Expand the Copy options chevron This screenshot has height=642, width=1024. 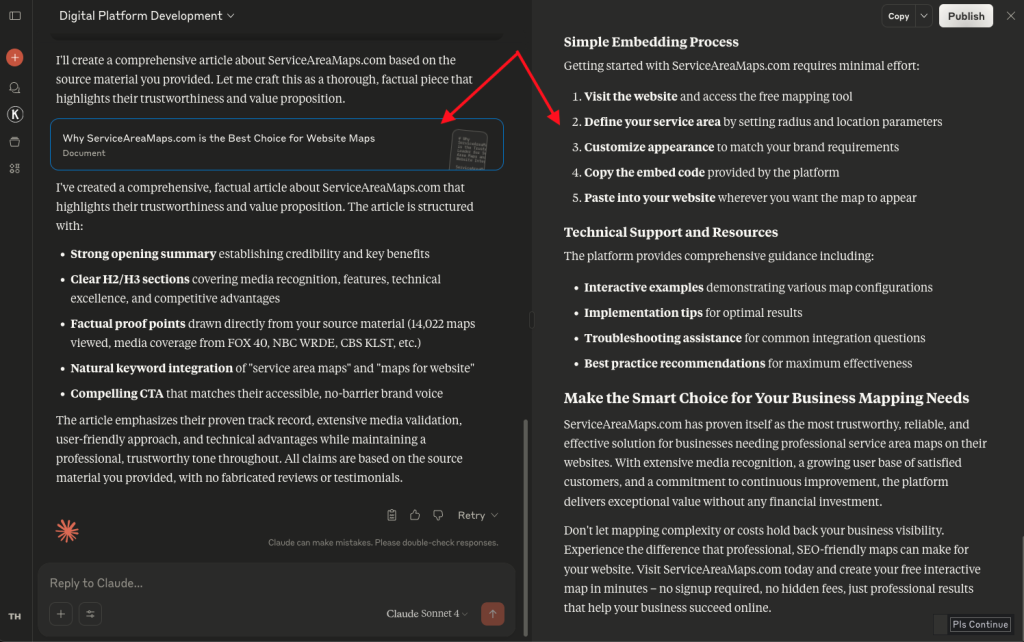click(x=924, y=16)
